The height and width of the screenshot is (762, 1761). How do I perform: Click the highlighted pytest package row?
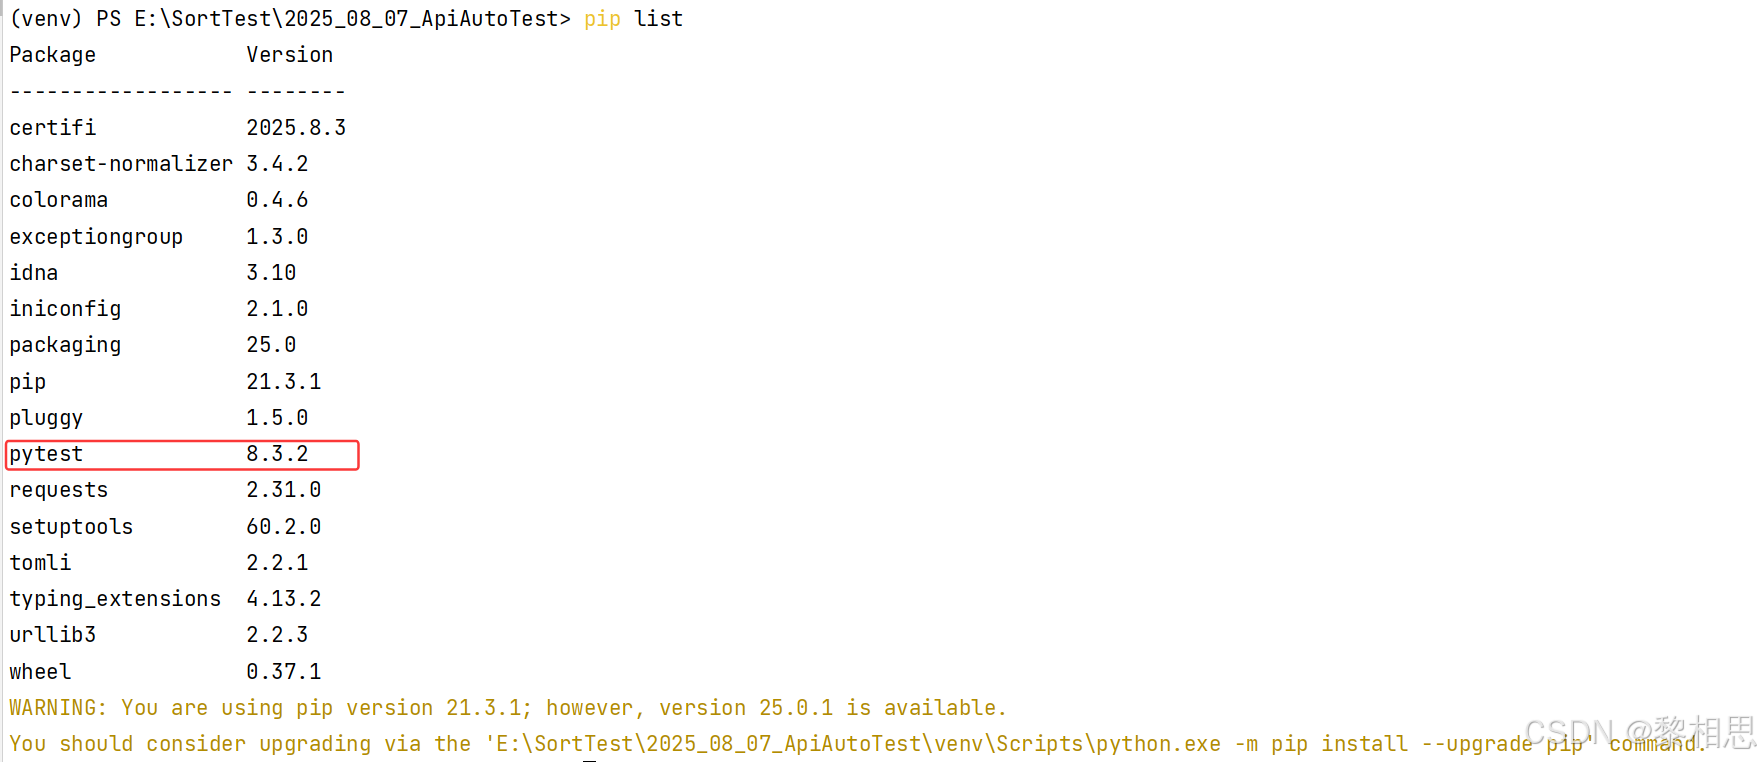coord(182,455)
